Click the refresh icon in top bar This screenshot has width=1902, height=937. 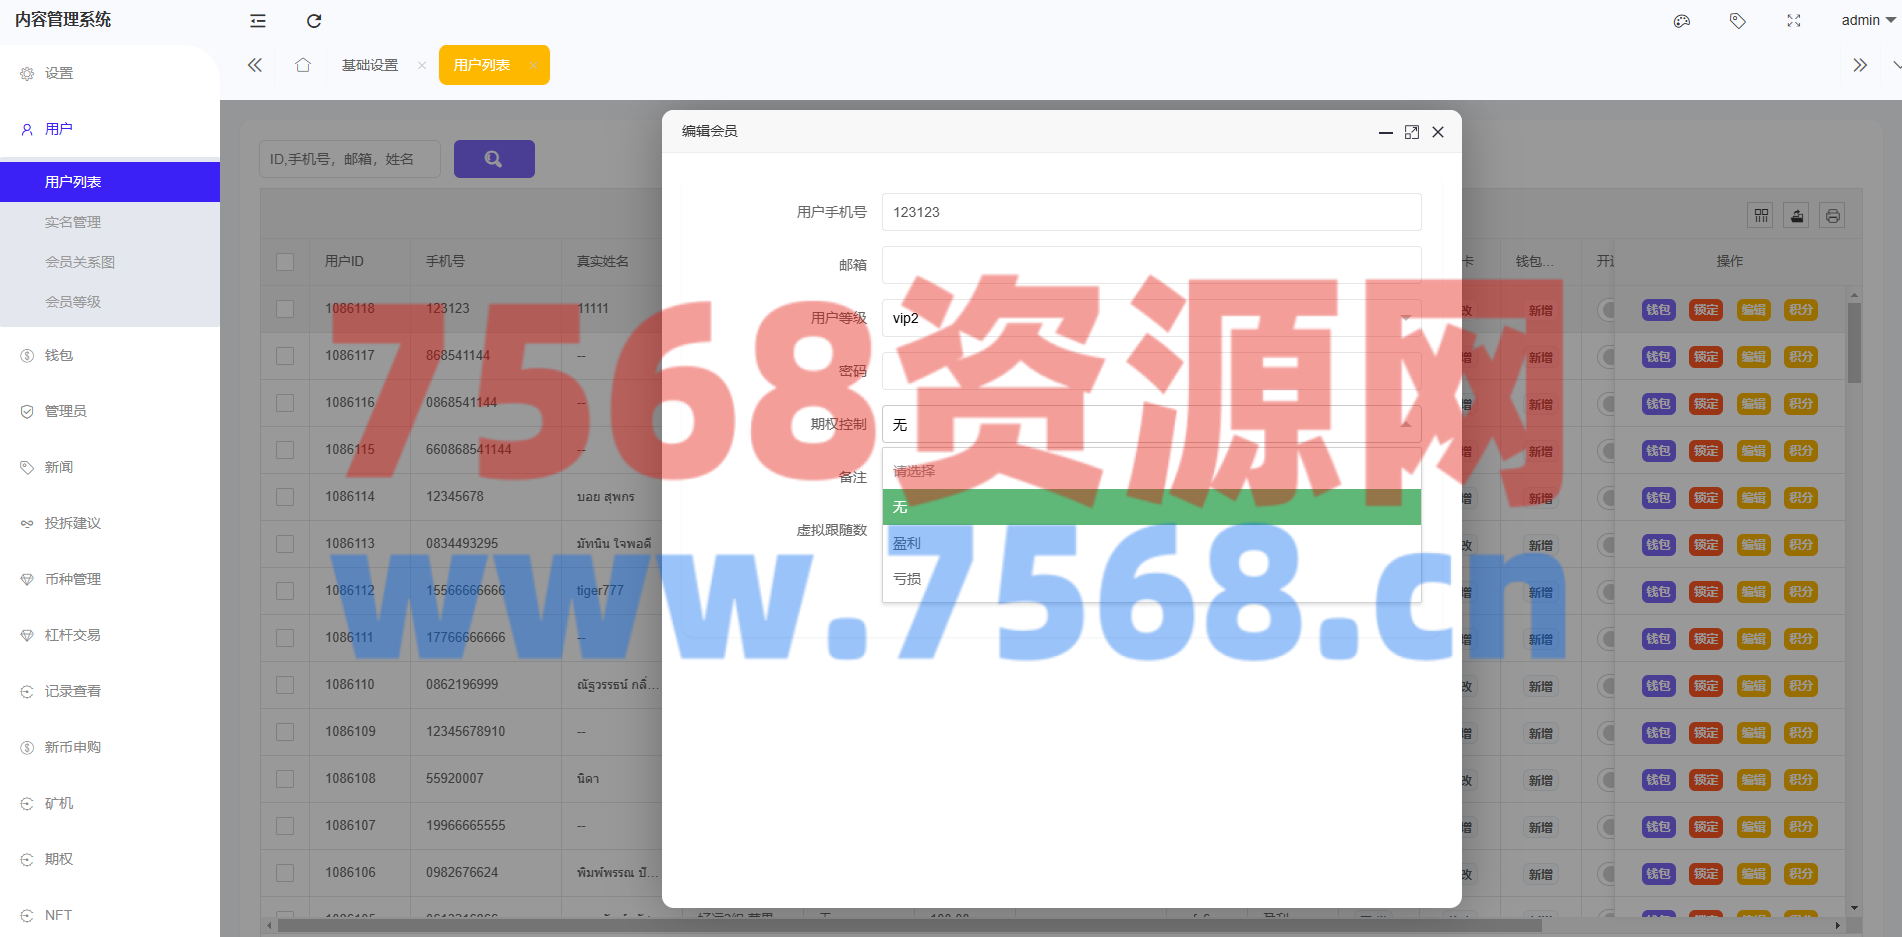(x=314, y=21)
